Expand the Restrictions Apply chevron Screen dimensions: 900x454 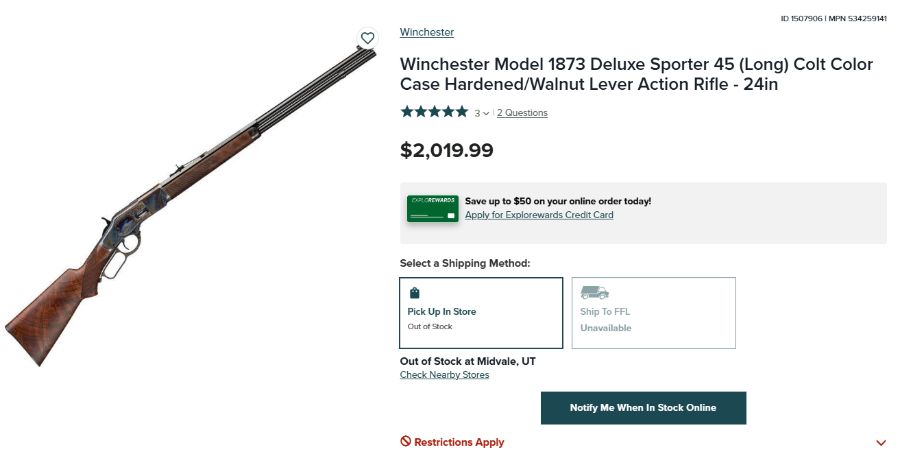[881, 442]
